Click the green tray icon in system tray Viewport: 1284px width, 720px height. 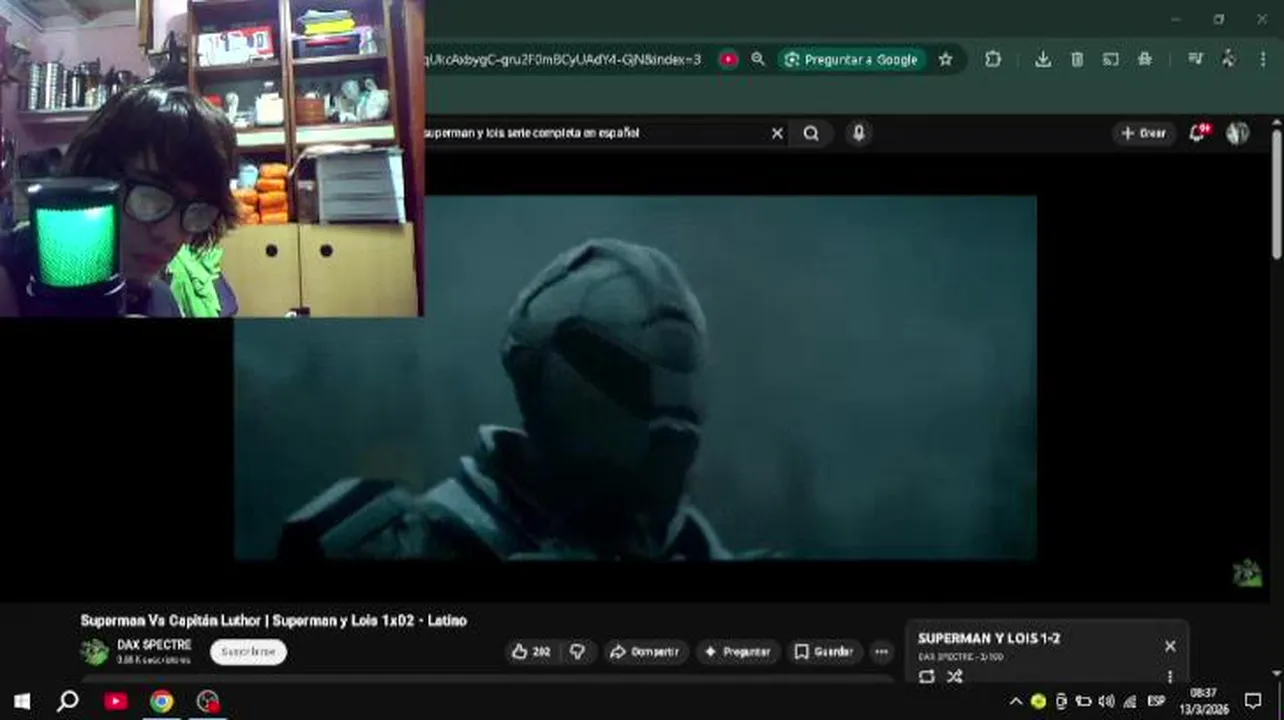pos(1038,702)
